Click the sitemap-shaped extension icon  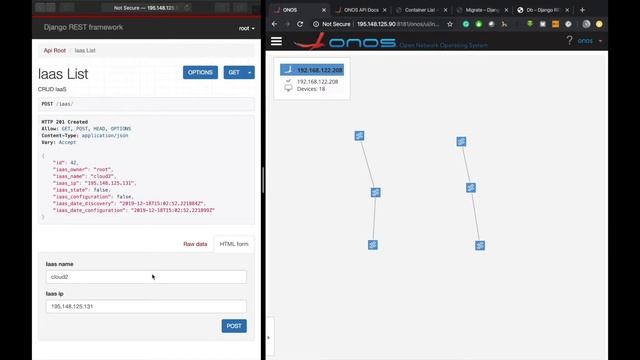[x=504, y=24]
